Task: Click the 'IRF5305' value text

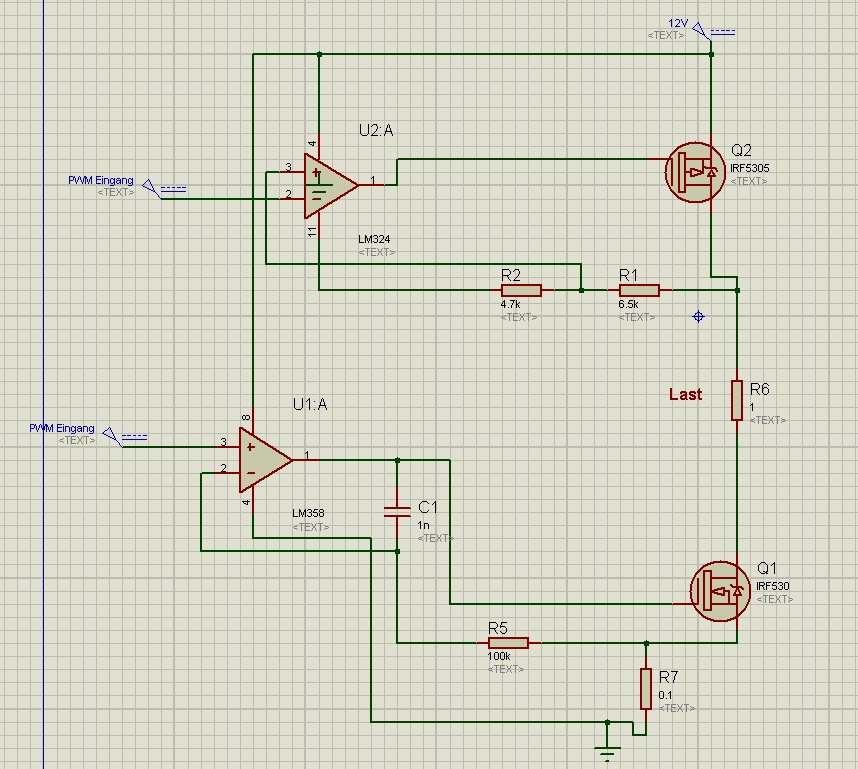Action: pos(749,168)
